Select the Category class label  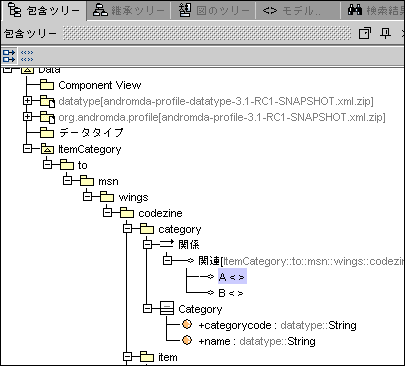point(200,309)
